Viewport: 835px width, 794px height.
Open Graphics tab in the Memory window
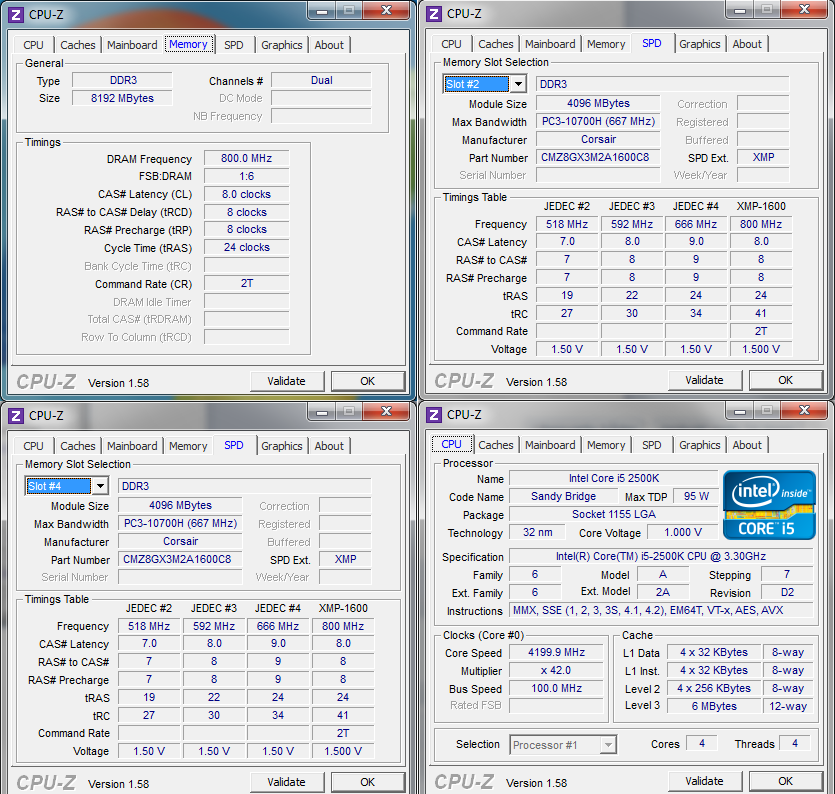[281, 45]
